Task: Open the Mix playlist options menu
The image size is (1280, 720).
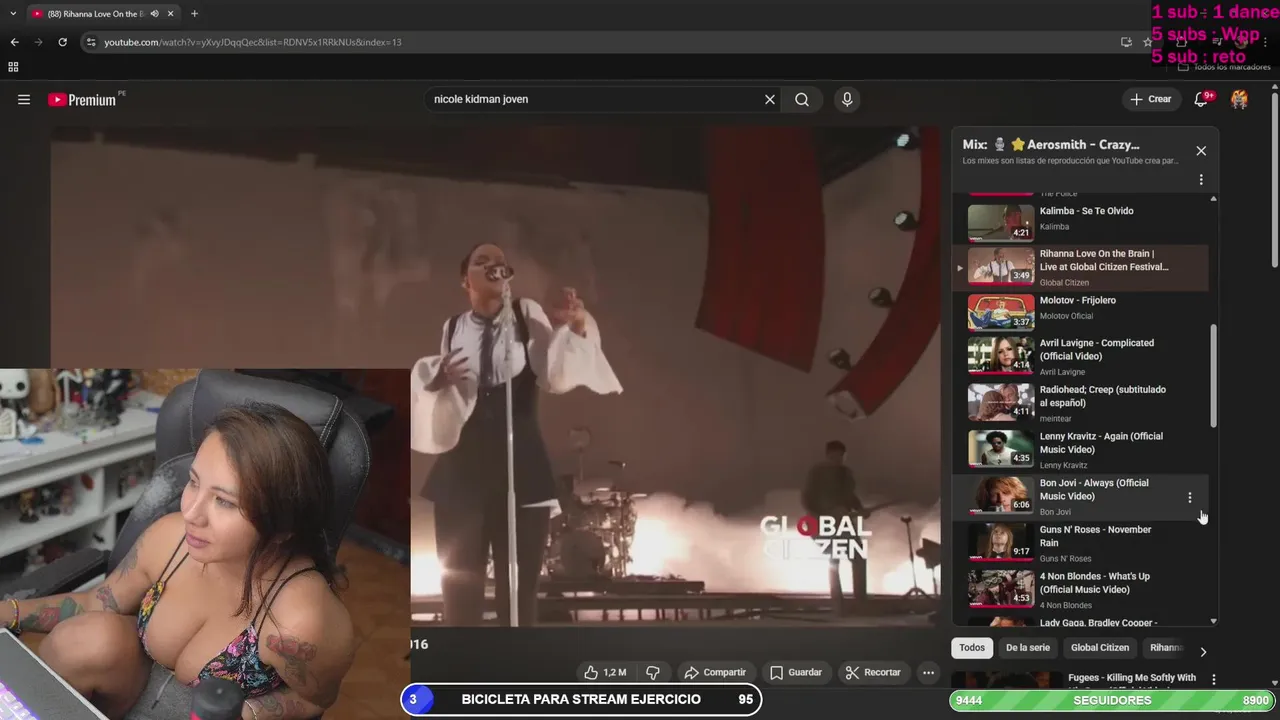Action: (1201, 180)
